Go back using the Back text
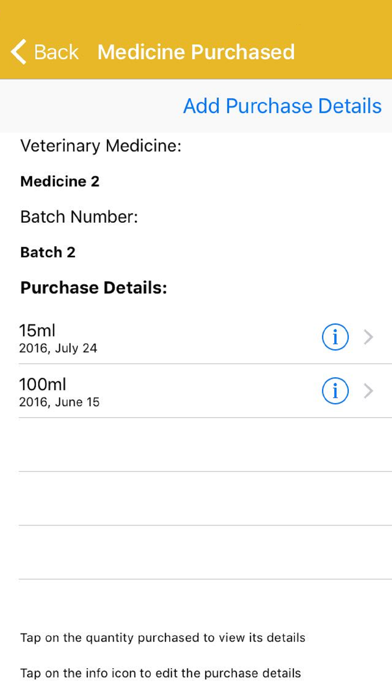392x696 pixels. [56, 52]
